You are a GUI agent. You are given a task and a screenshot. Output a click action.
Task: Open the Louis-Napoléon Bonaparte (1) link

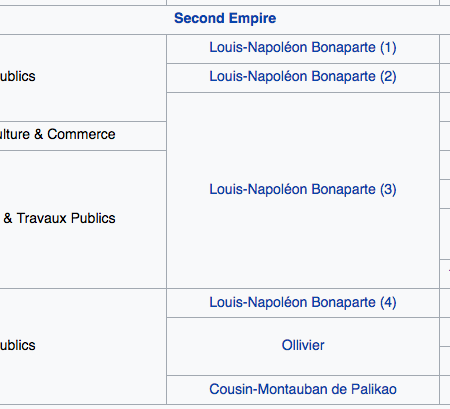click(303, 48)
